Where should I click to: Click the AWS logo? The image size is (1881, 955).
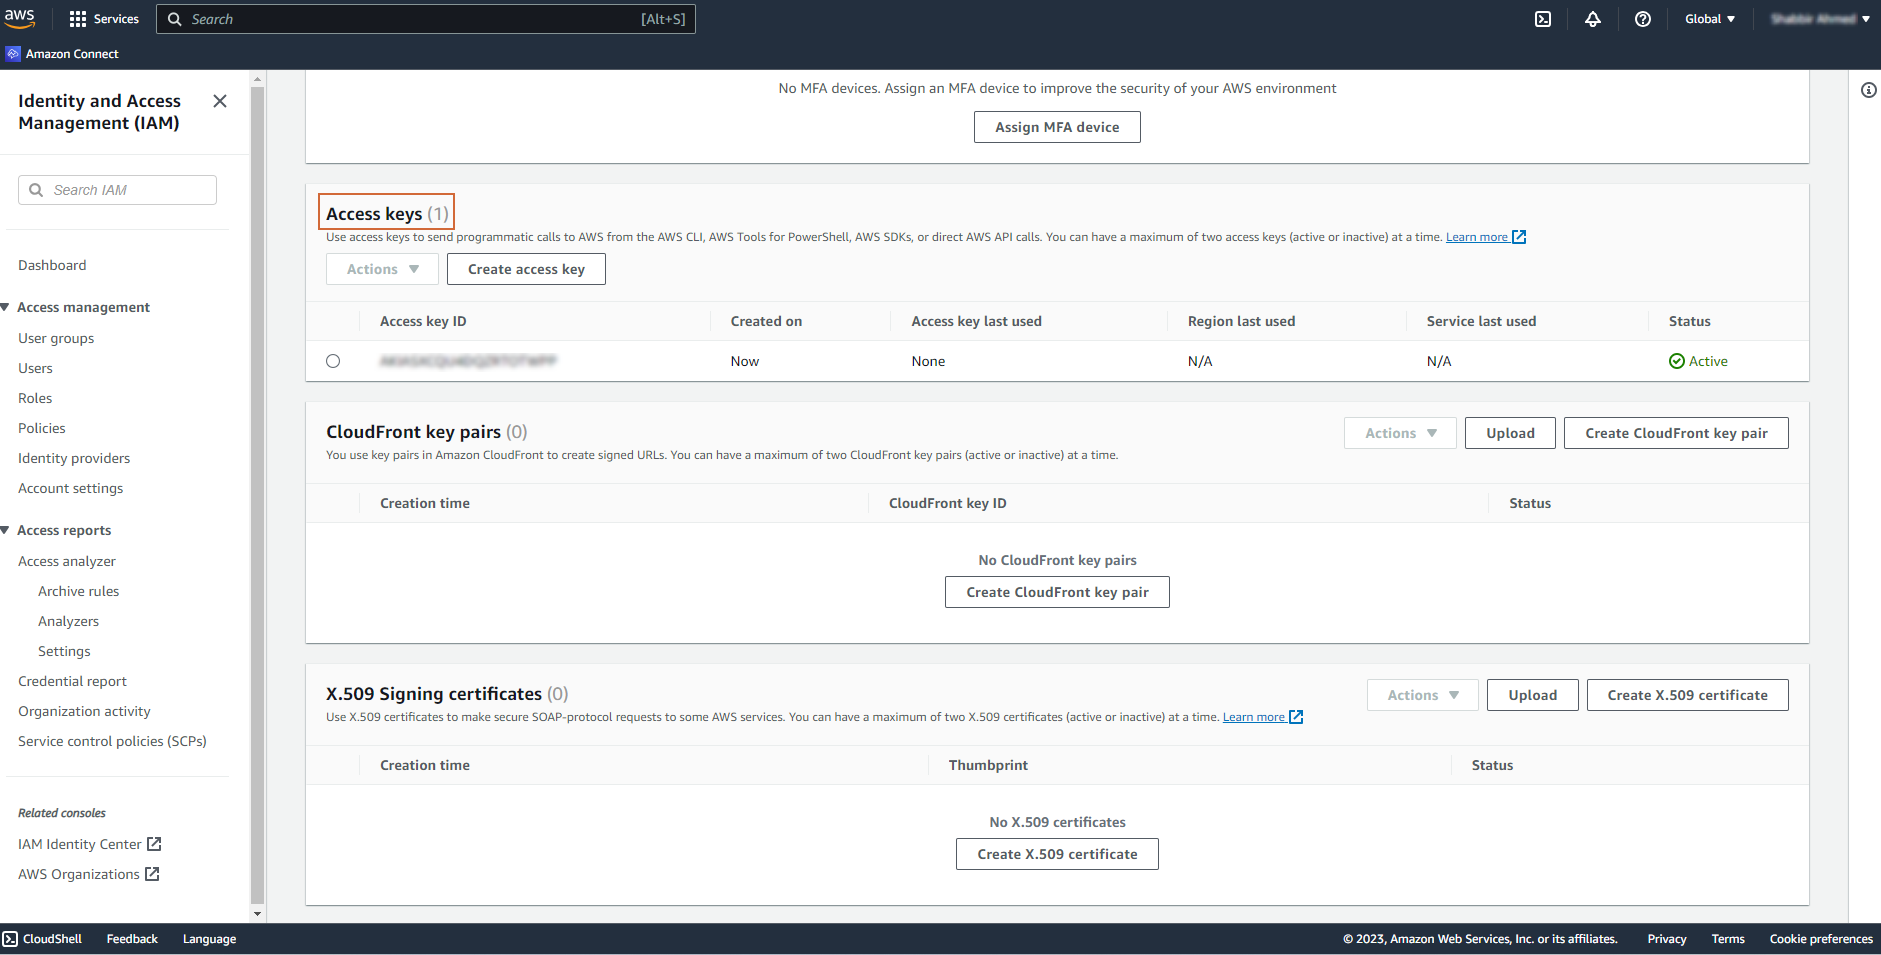tap(20, 17)
